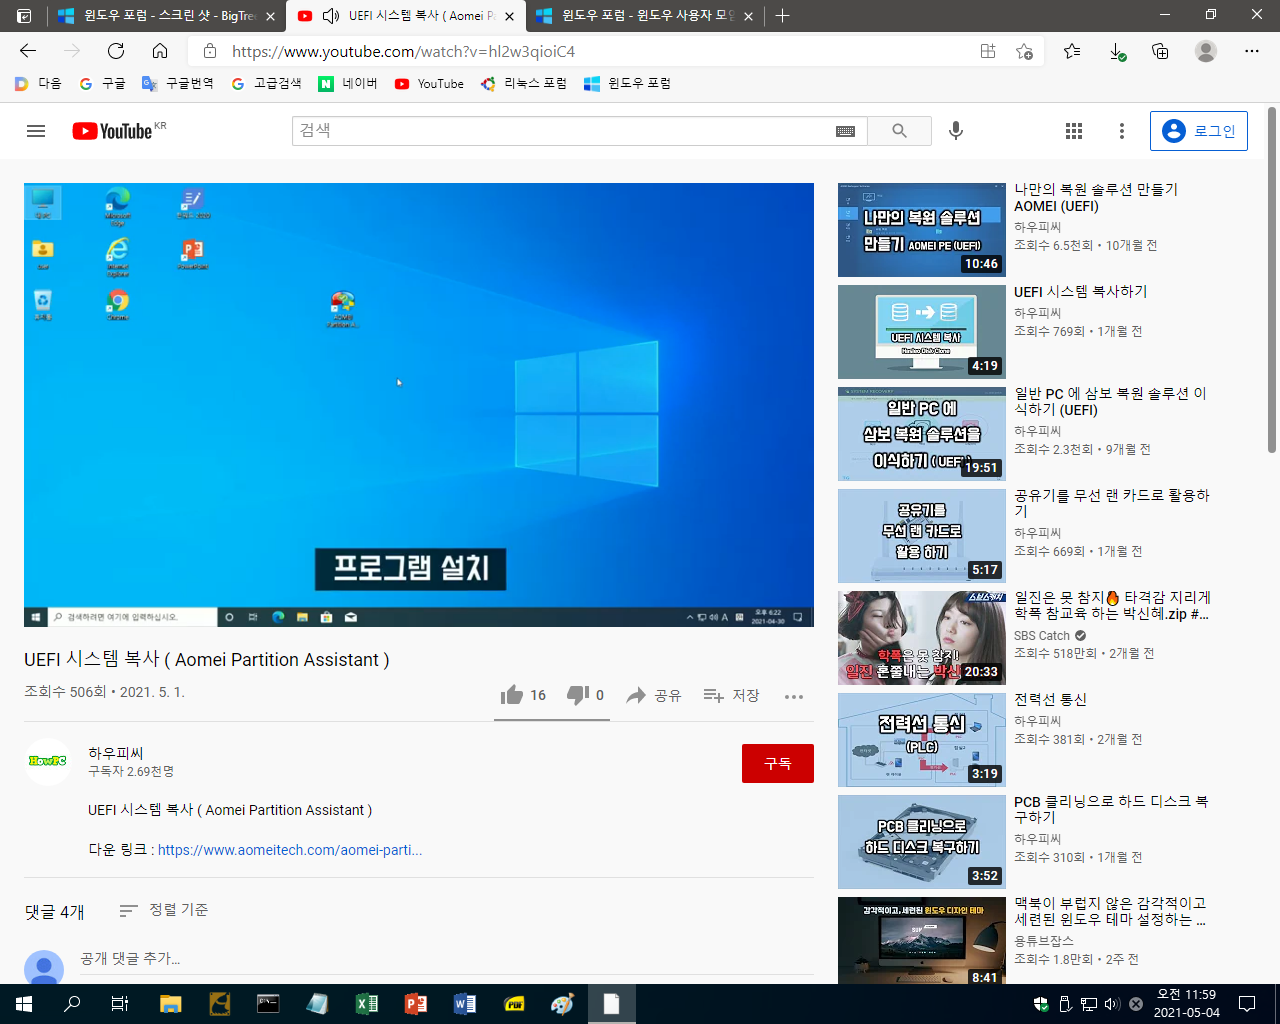
Task: Share the video via 공유
Action: [654, 695]
